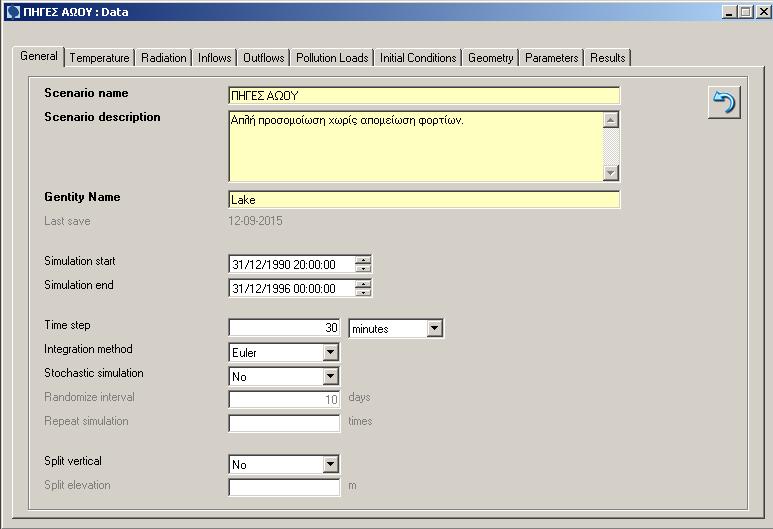
Task: Decrease Simulation start with down spinner
Action: [x=363, y=268]
